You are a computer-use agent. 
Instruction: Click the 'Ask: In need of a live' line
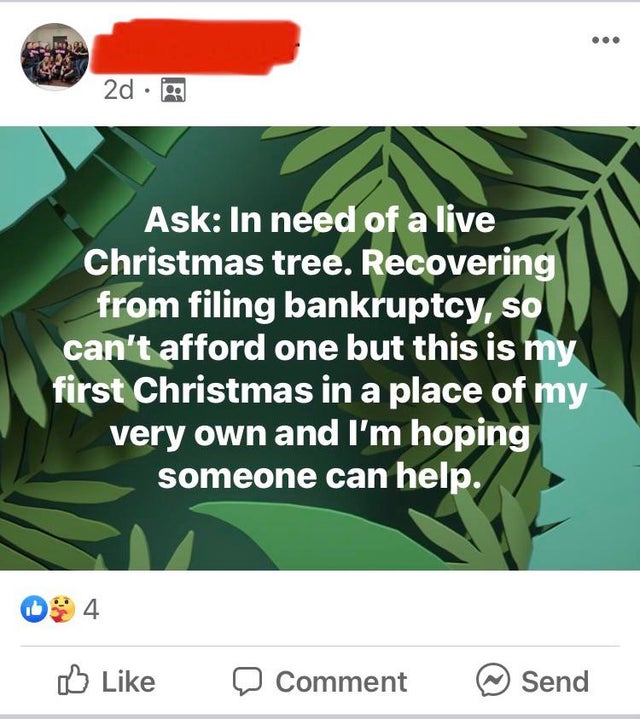[x=320, y=220]
